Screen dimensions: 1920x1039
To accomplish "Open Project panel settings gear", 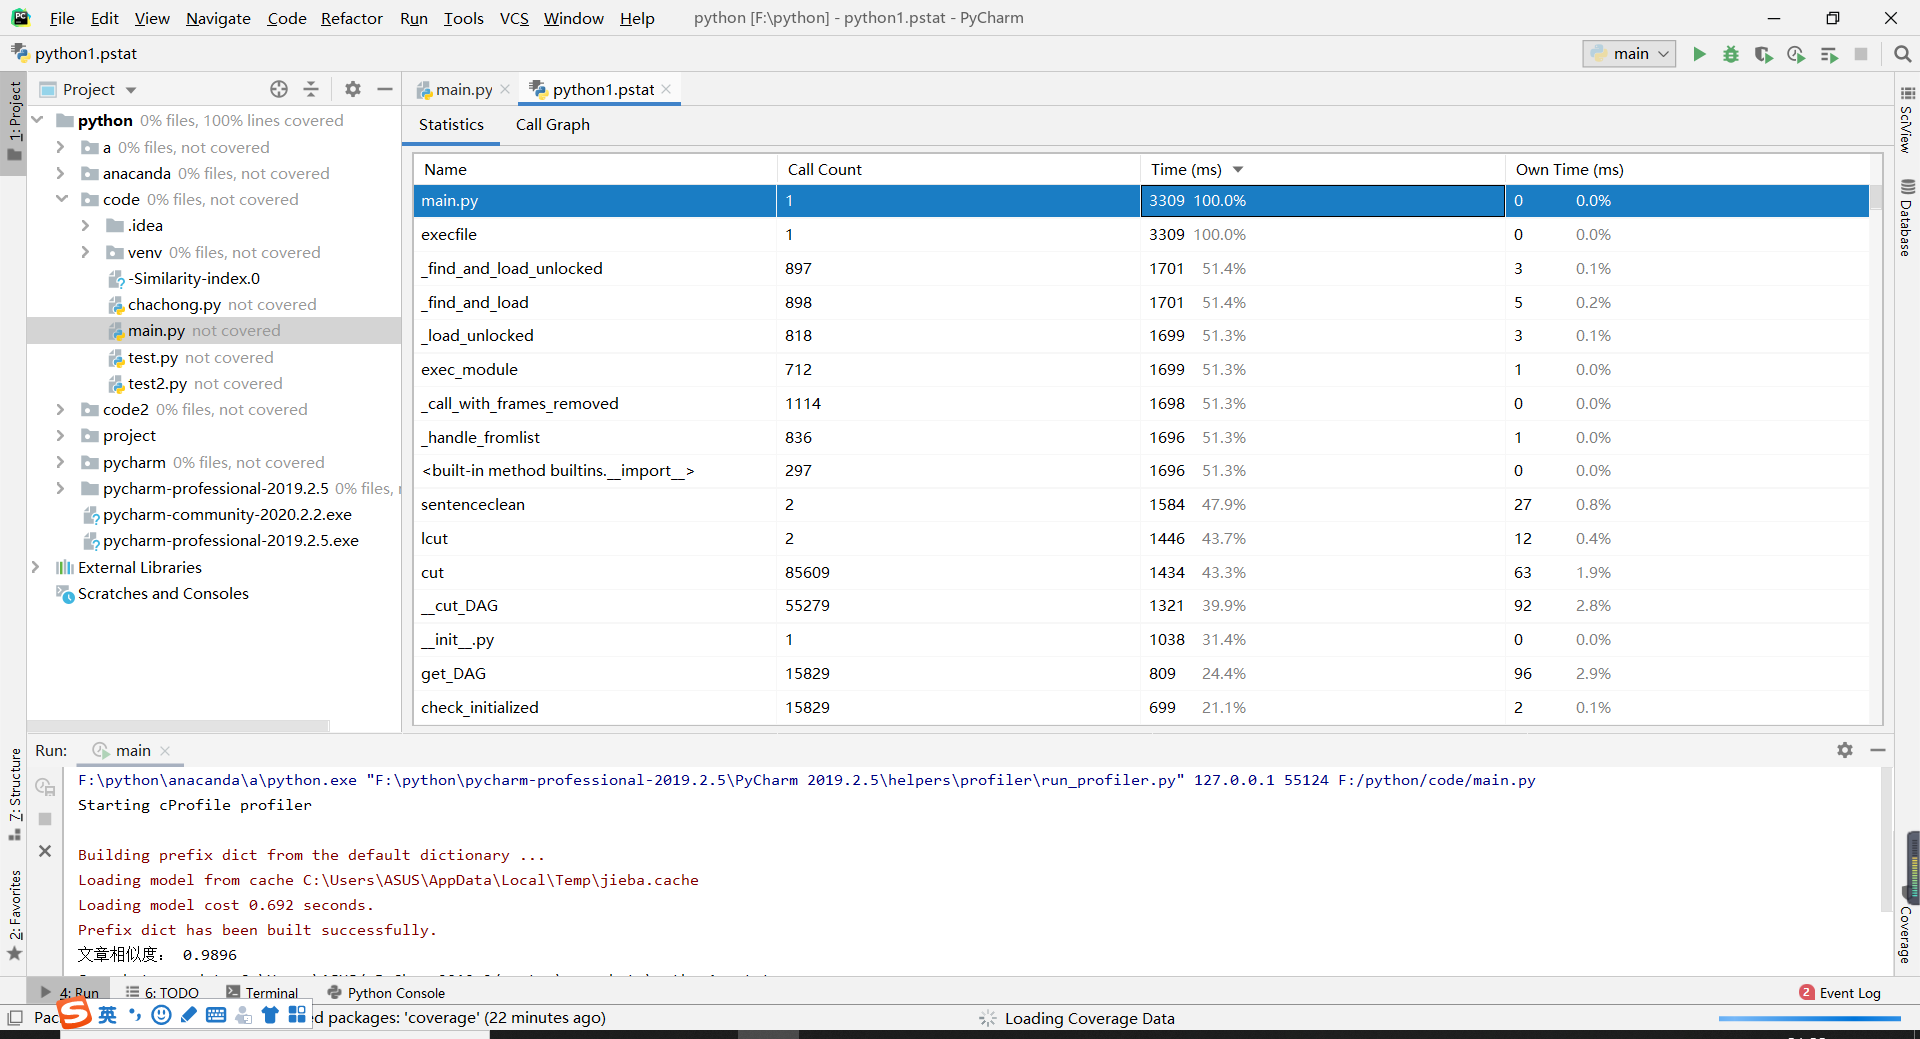I will coord(353,89).
